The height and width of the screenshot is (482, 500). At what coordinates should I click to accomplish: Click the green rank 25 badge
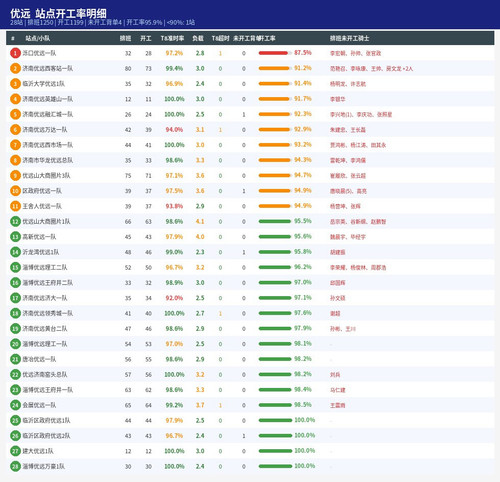point(15,420)
